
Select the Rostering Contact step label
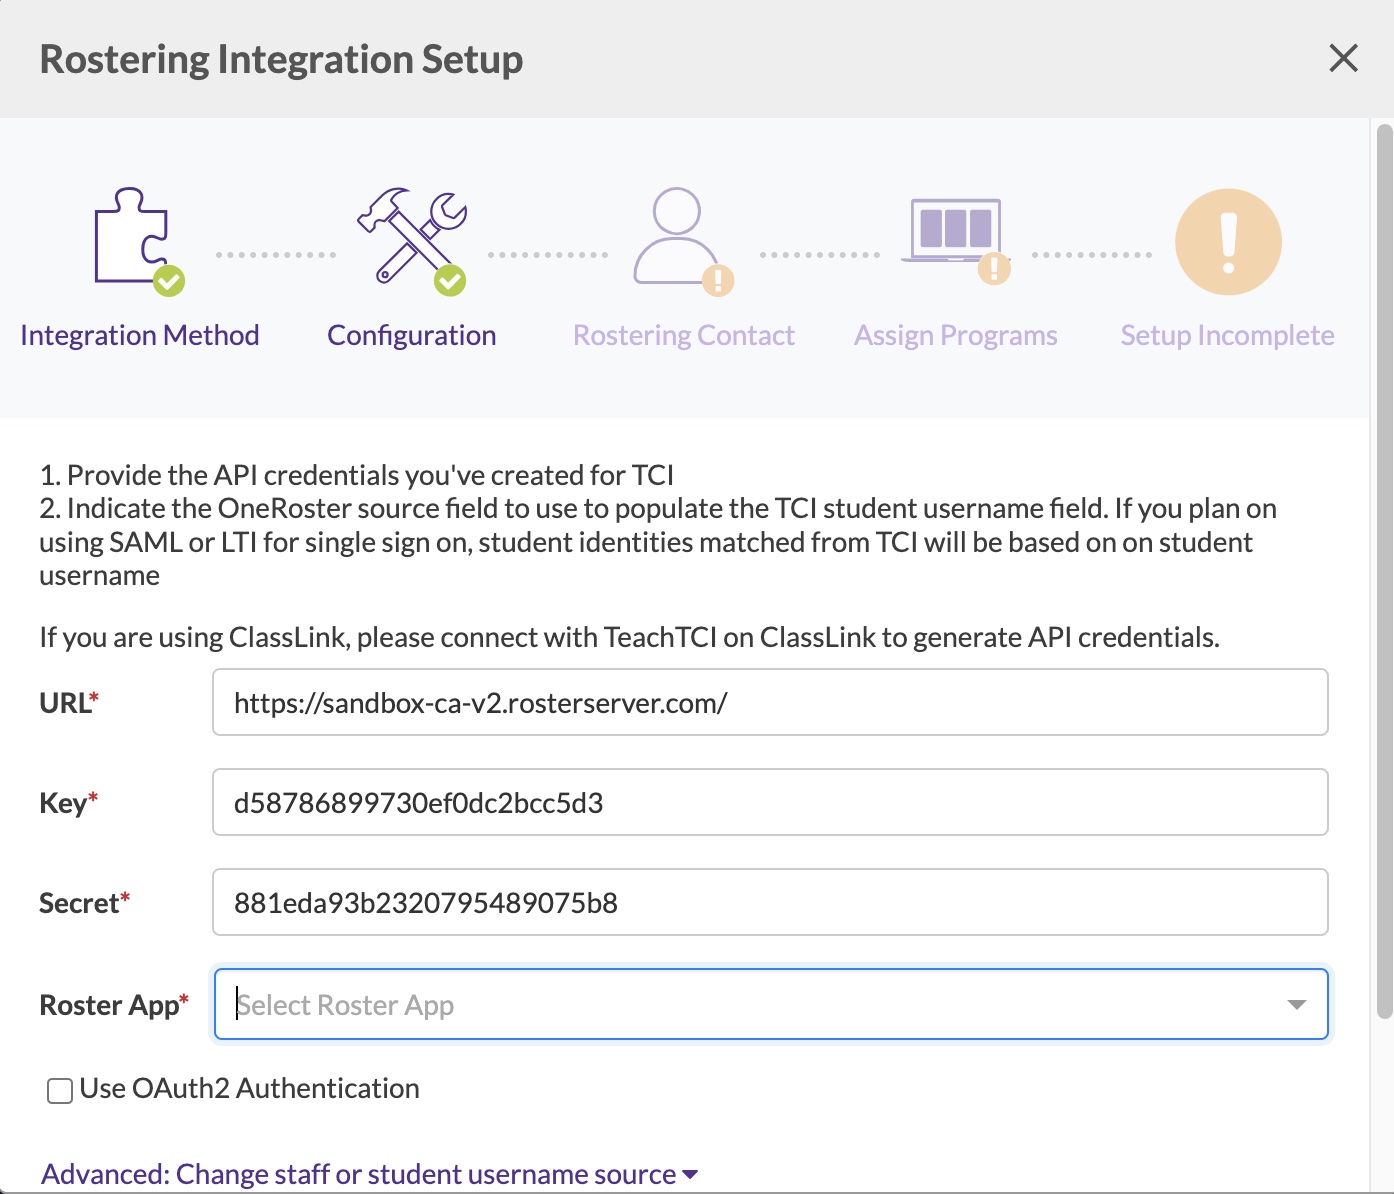point(683,334)
